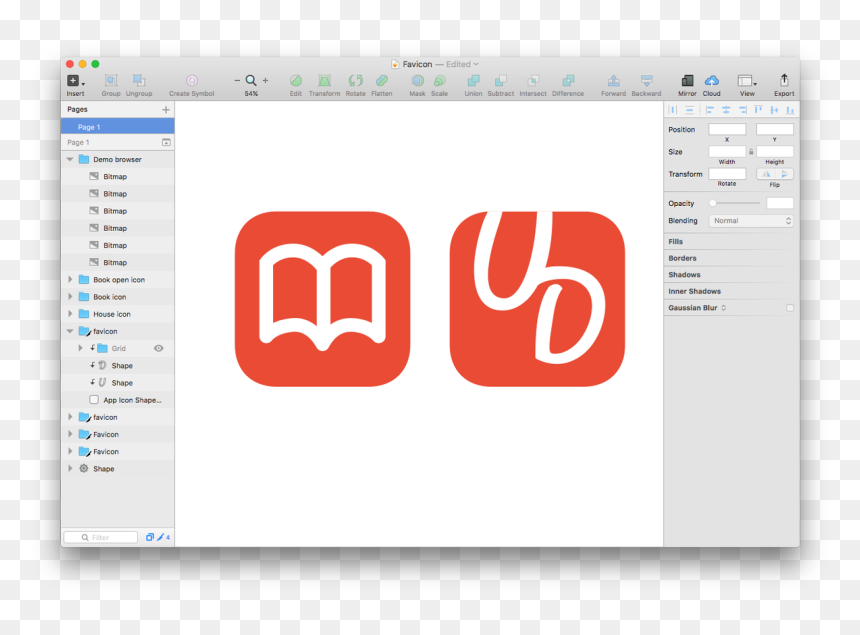Viewport: 860px width, 635px height.
Task: Click the Ungroup toolbar icon
Action: [x=139, y=81]
